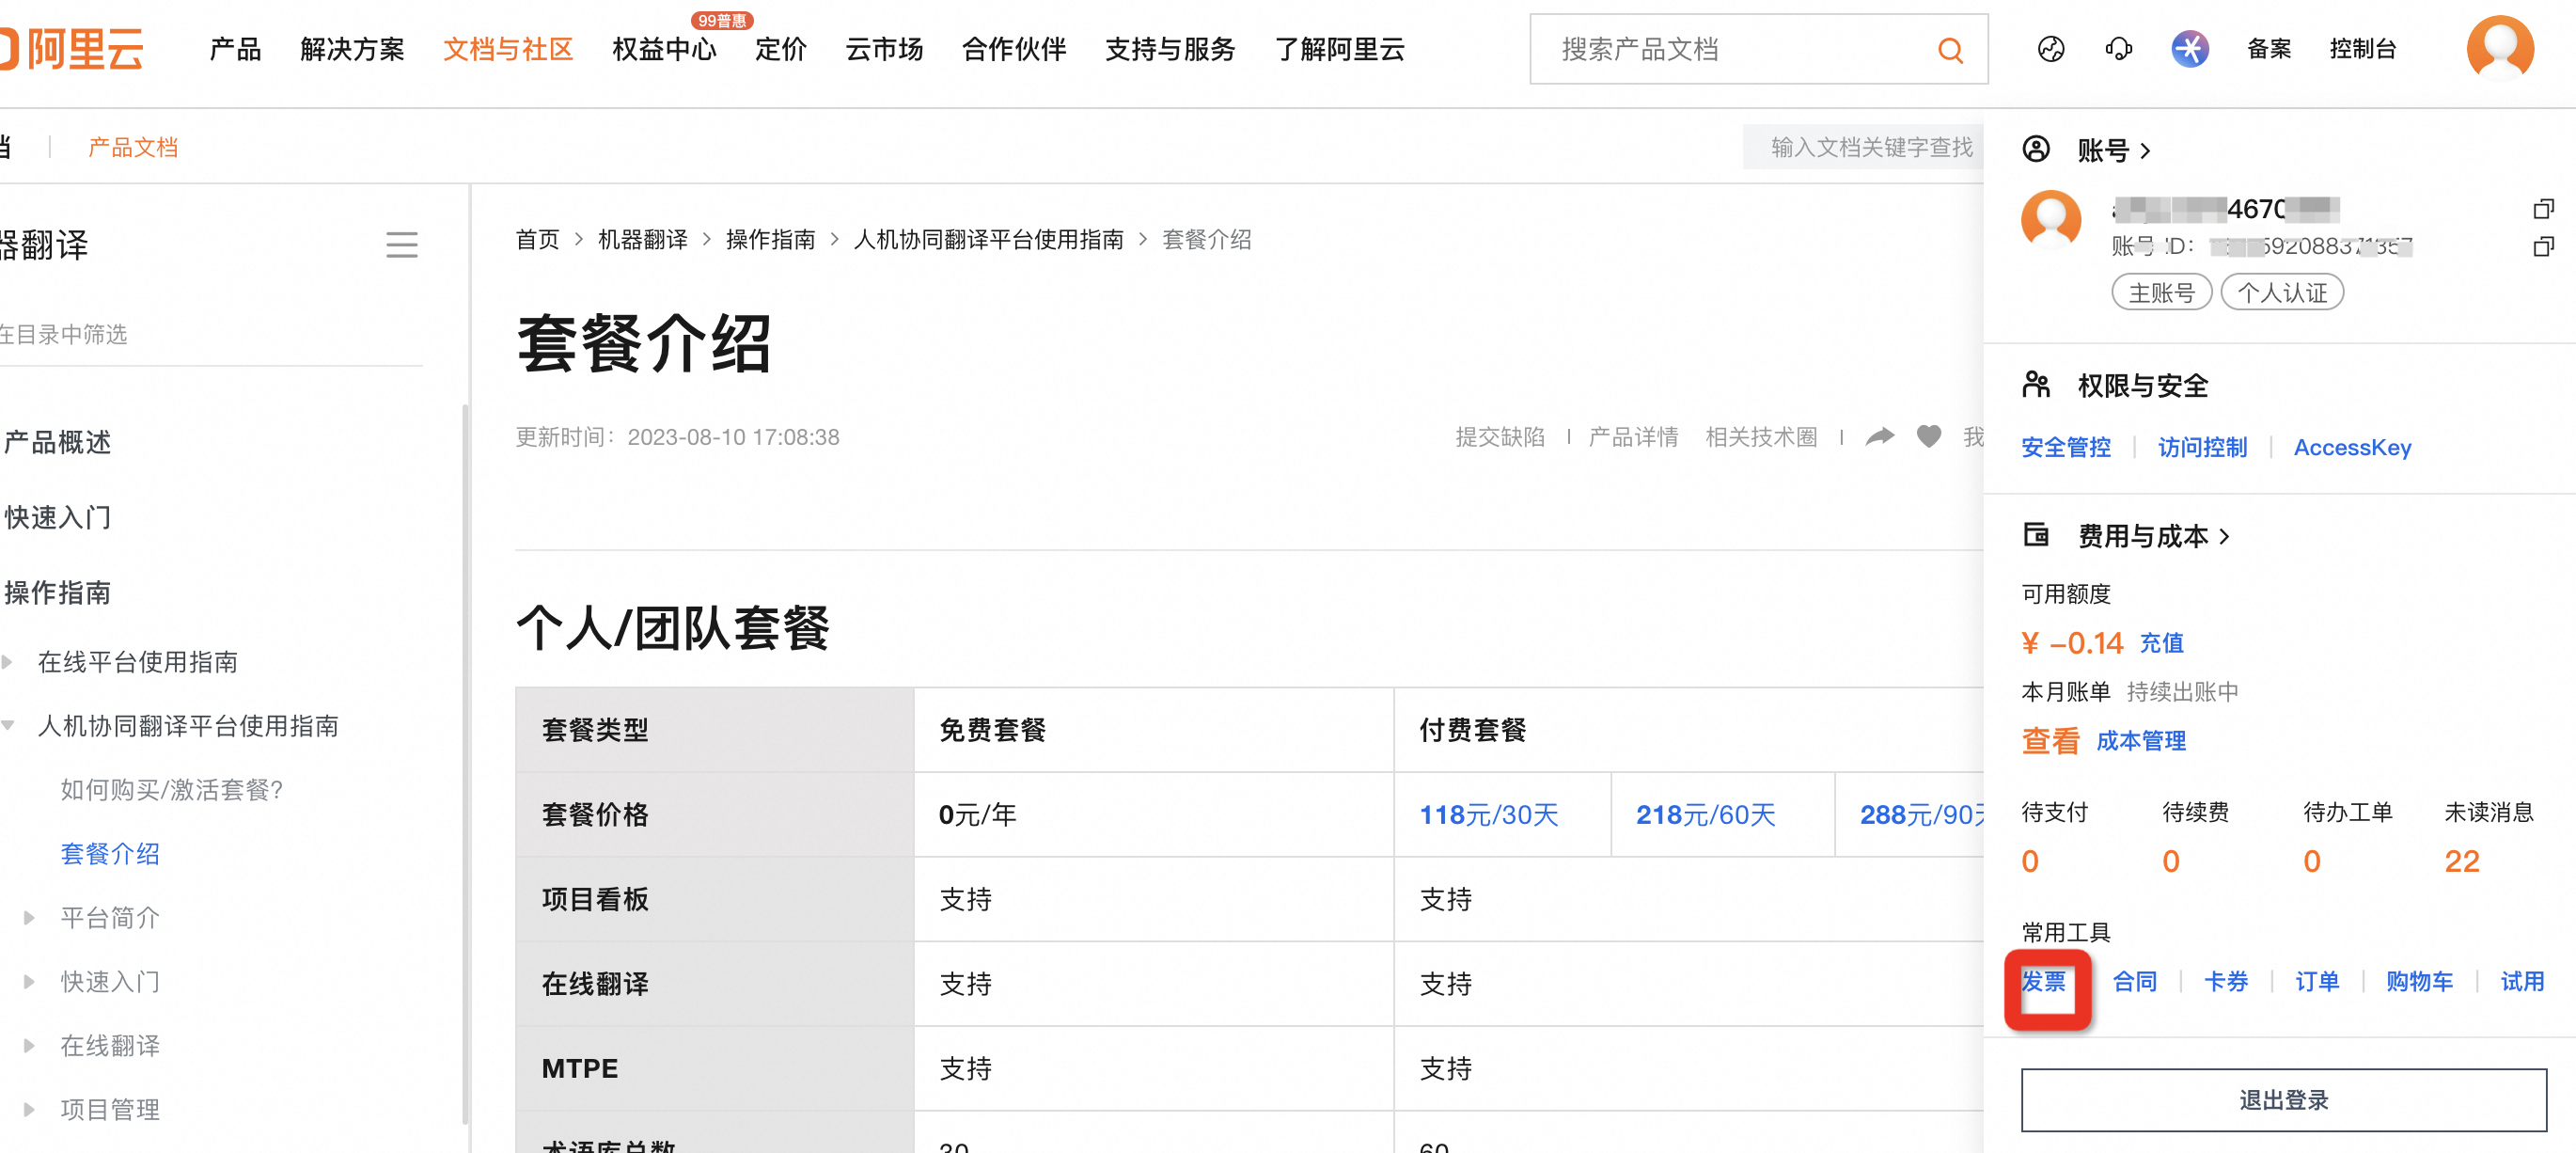Click the blue AI assistant icon
Viewport: 2576px width, 1153px height.
[2189, 49]
